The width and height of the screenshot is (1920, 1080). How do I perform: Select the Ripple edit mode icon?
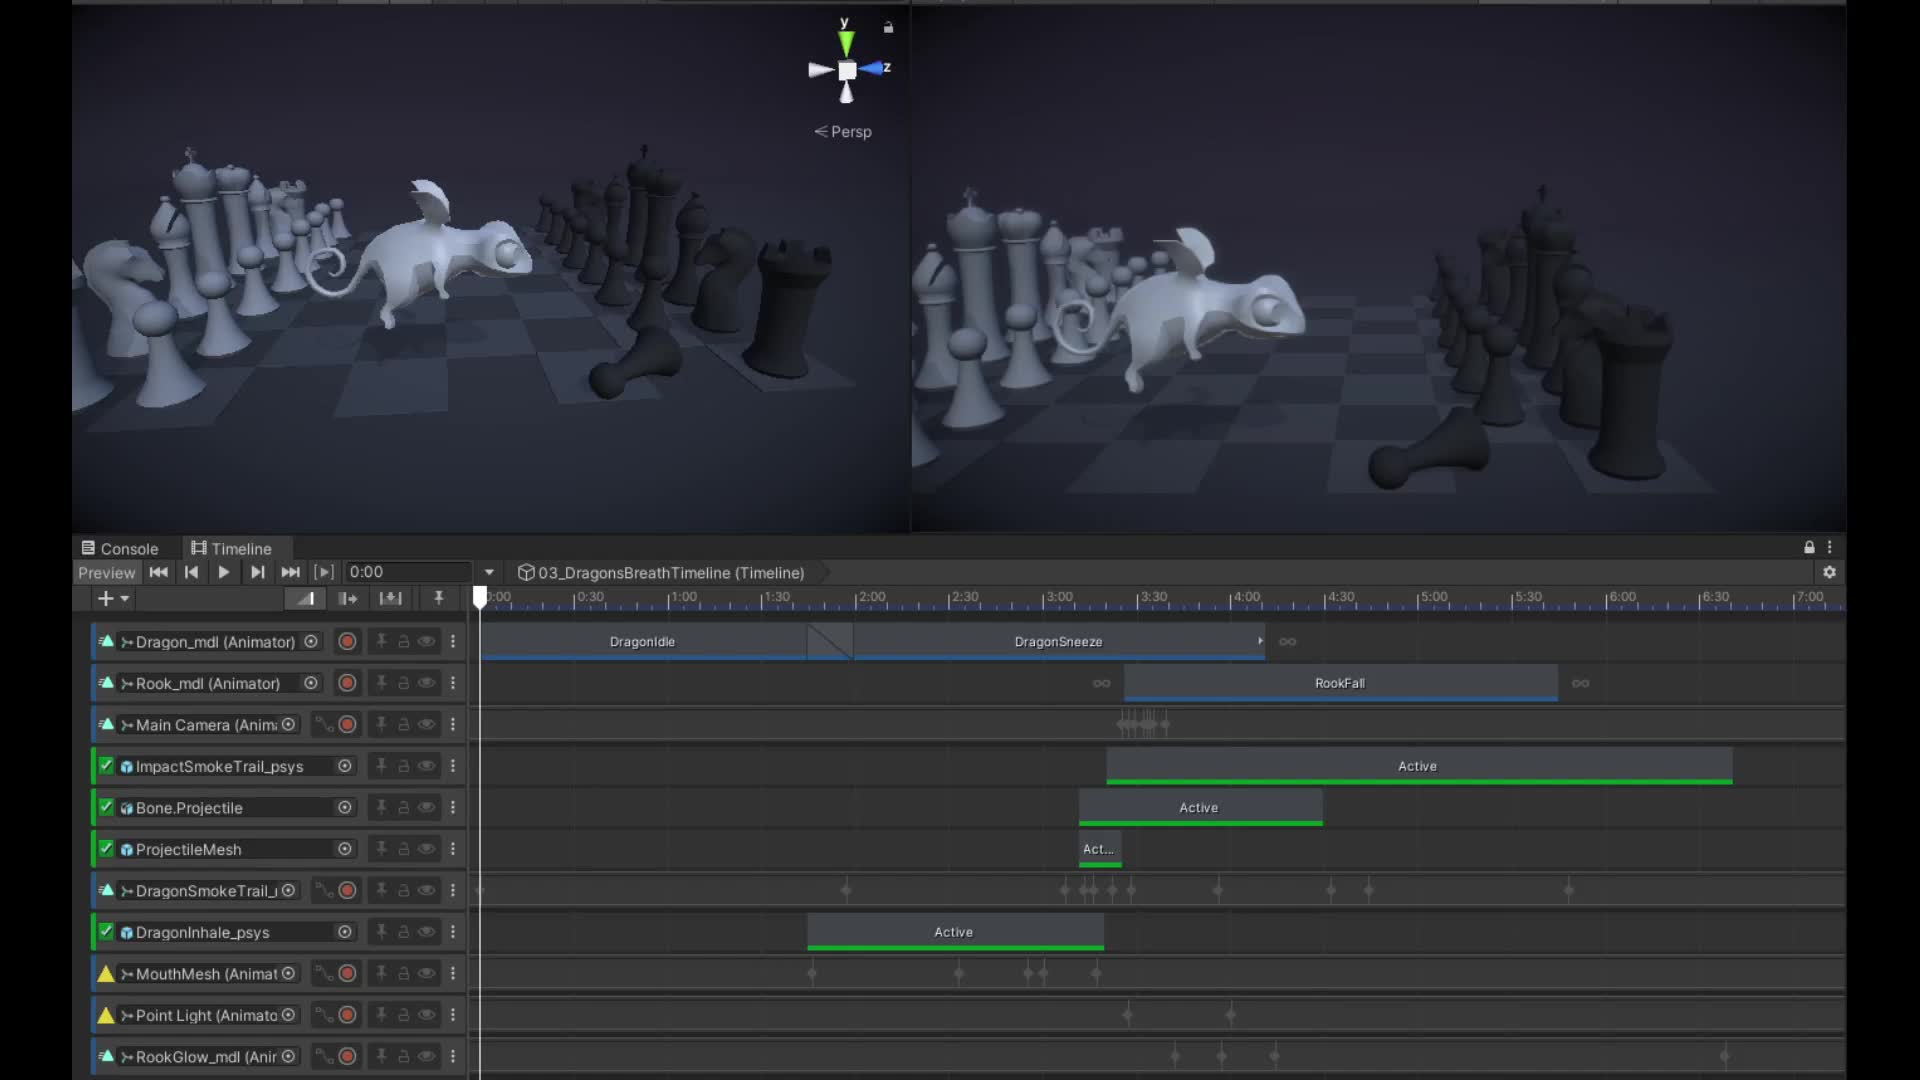point(348,598)
